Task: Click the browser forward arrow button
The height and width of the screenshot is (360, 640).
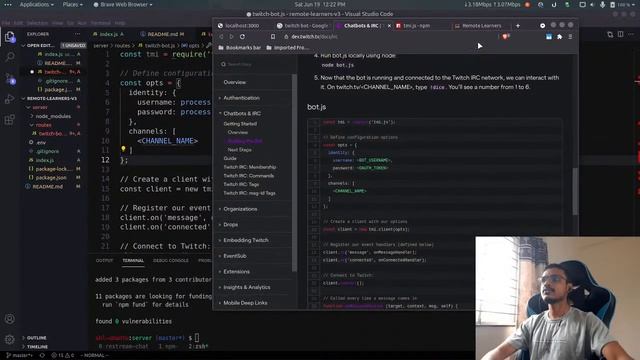Action: pyautogui.click(x=231, y=37)
